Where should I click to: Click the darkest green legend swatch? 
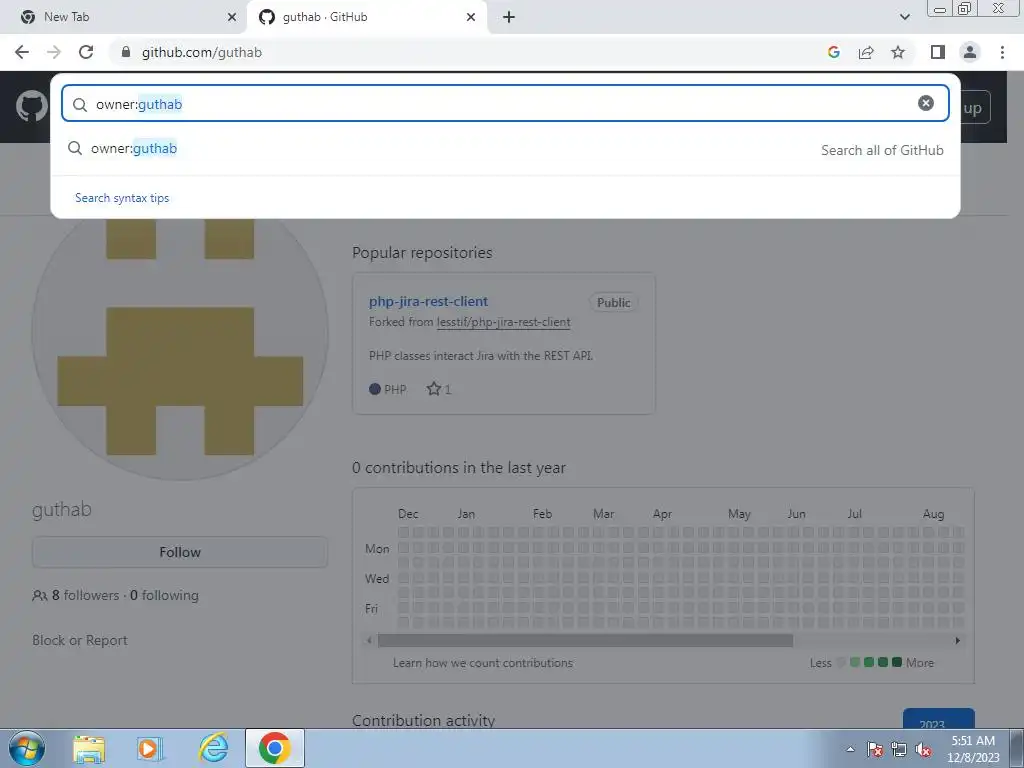click(x=897, y=662)
